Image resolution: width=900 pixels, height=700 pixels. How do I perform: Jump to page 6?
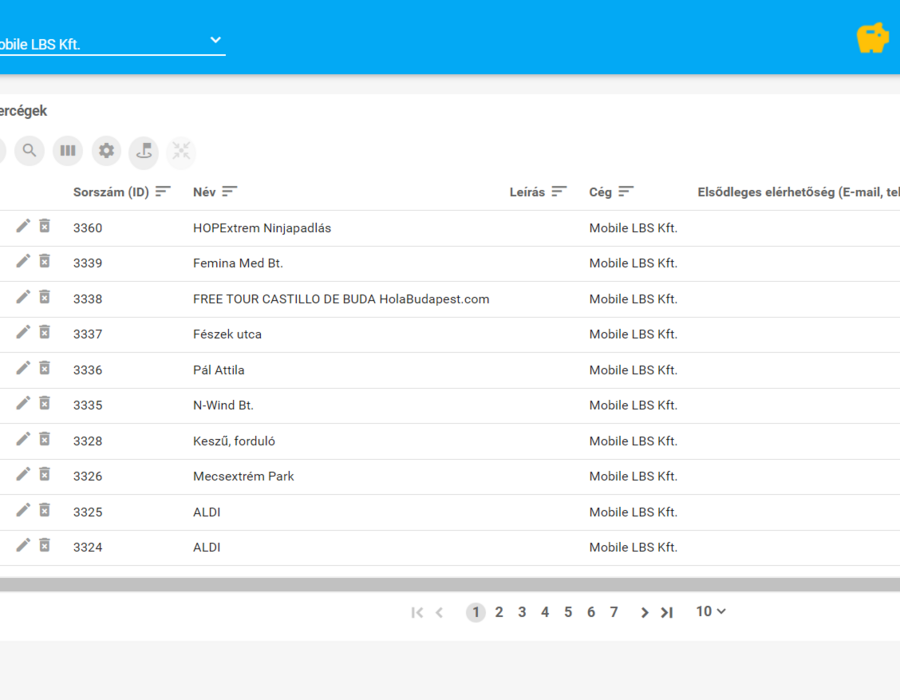point(591,612)
